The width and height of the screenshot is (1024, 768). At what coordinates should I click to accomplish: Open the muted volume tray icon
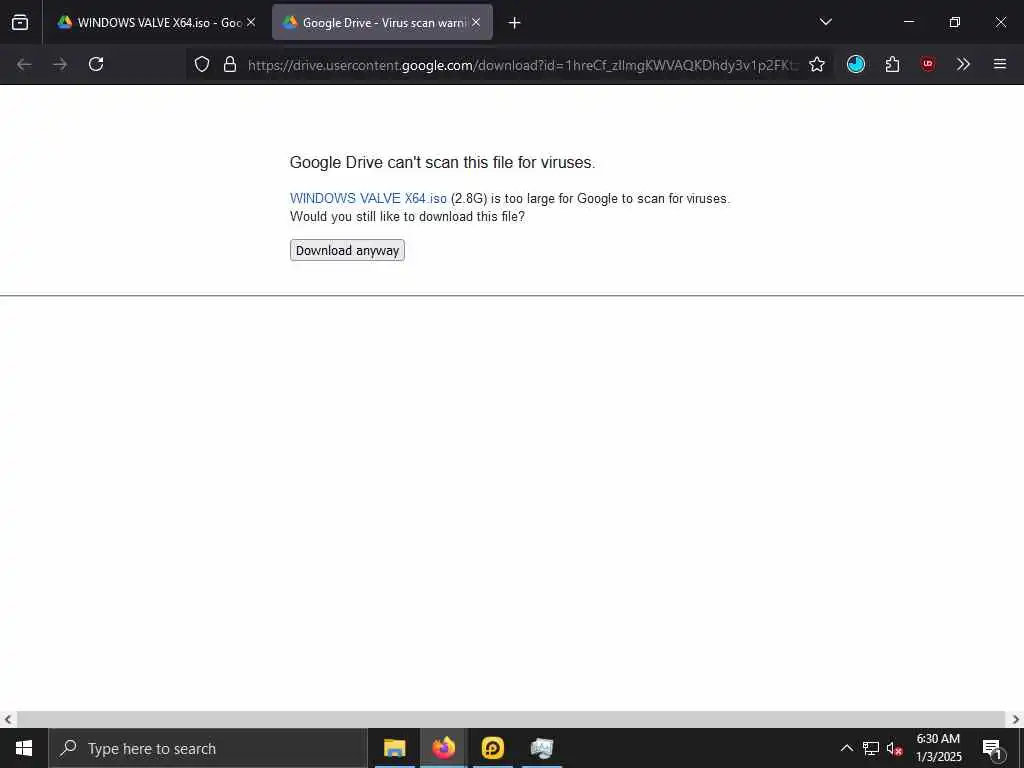pyautogui.click(x=894, y=748)
